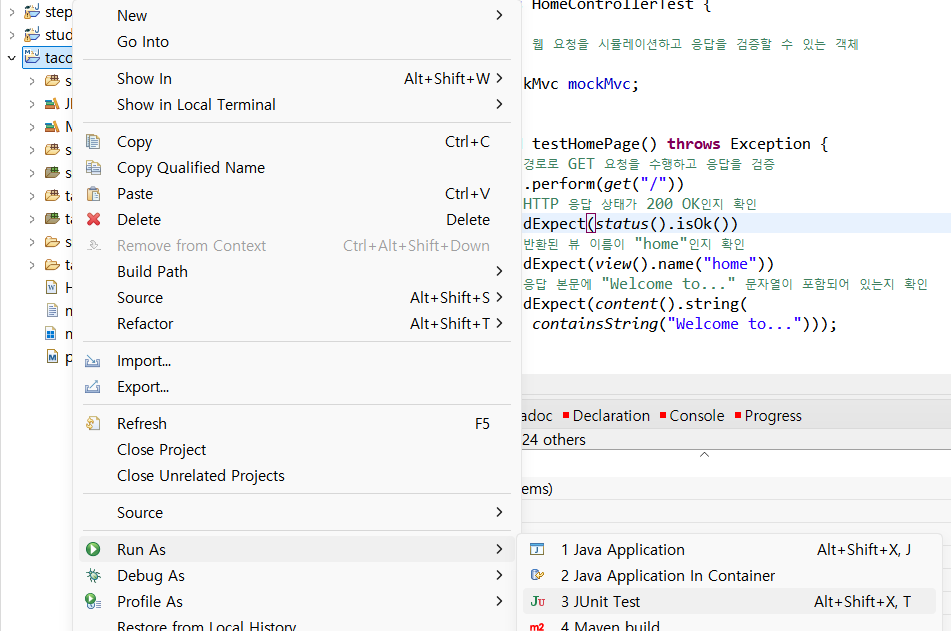This screenshot has width=951, height=631.
Task: Click the Refresh icon
Action: (93, 423)
